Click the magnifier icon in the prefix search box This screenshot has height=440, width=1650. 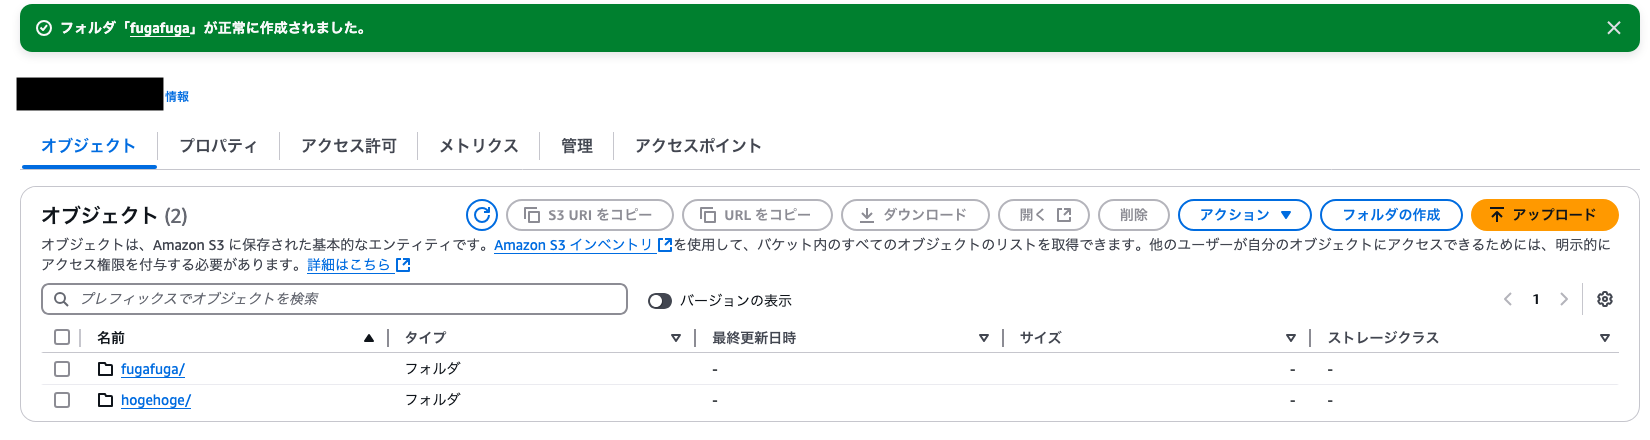(x=61, y=299)
